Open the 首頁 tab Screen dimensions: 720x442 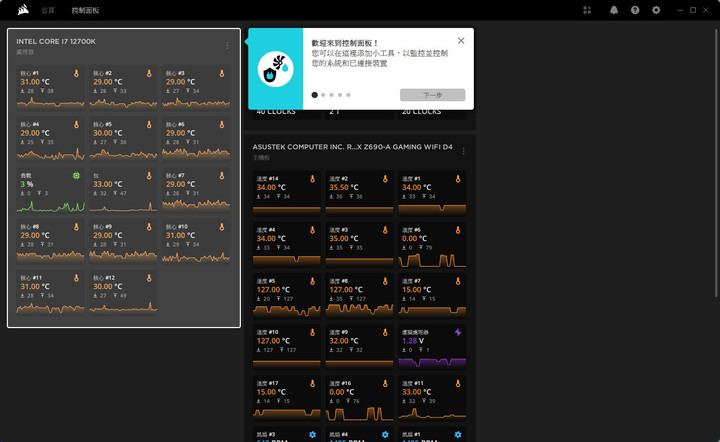pos(48,10)
